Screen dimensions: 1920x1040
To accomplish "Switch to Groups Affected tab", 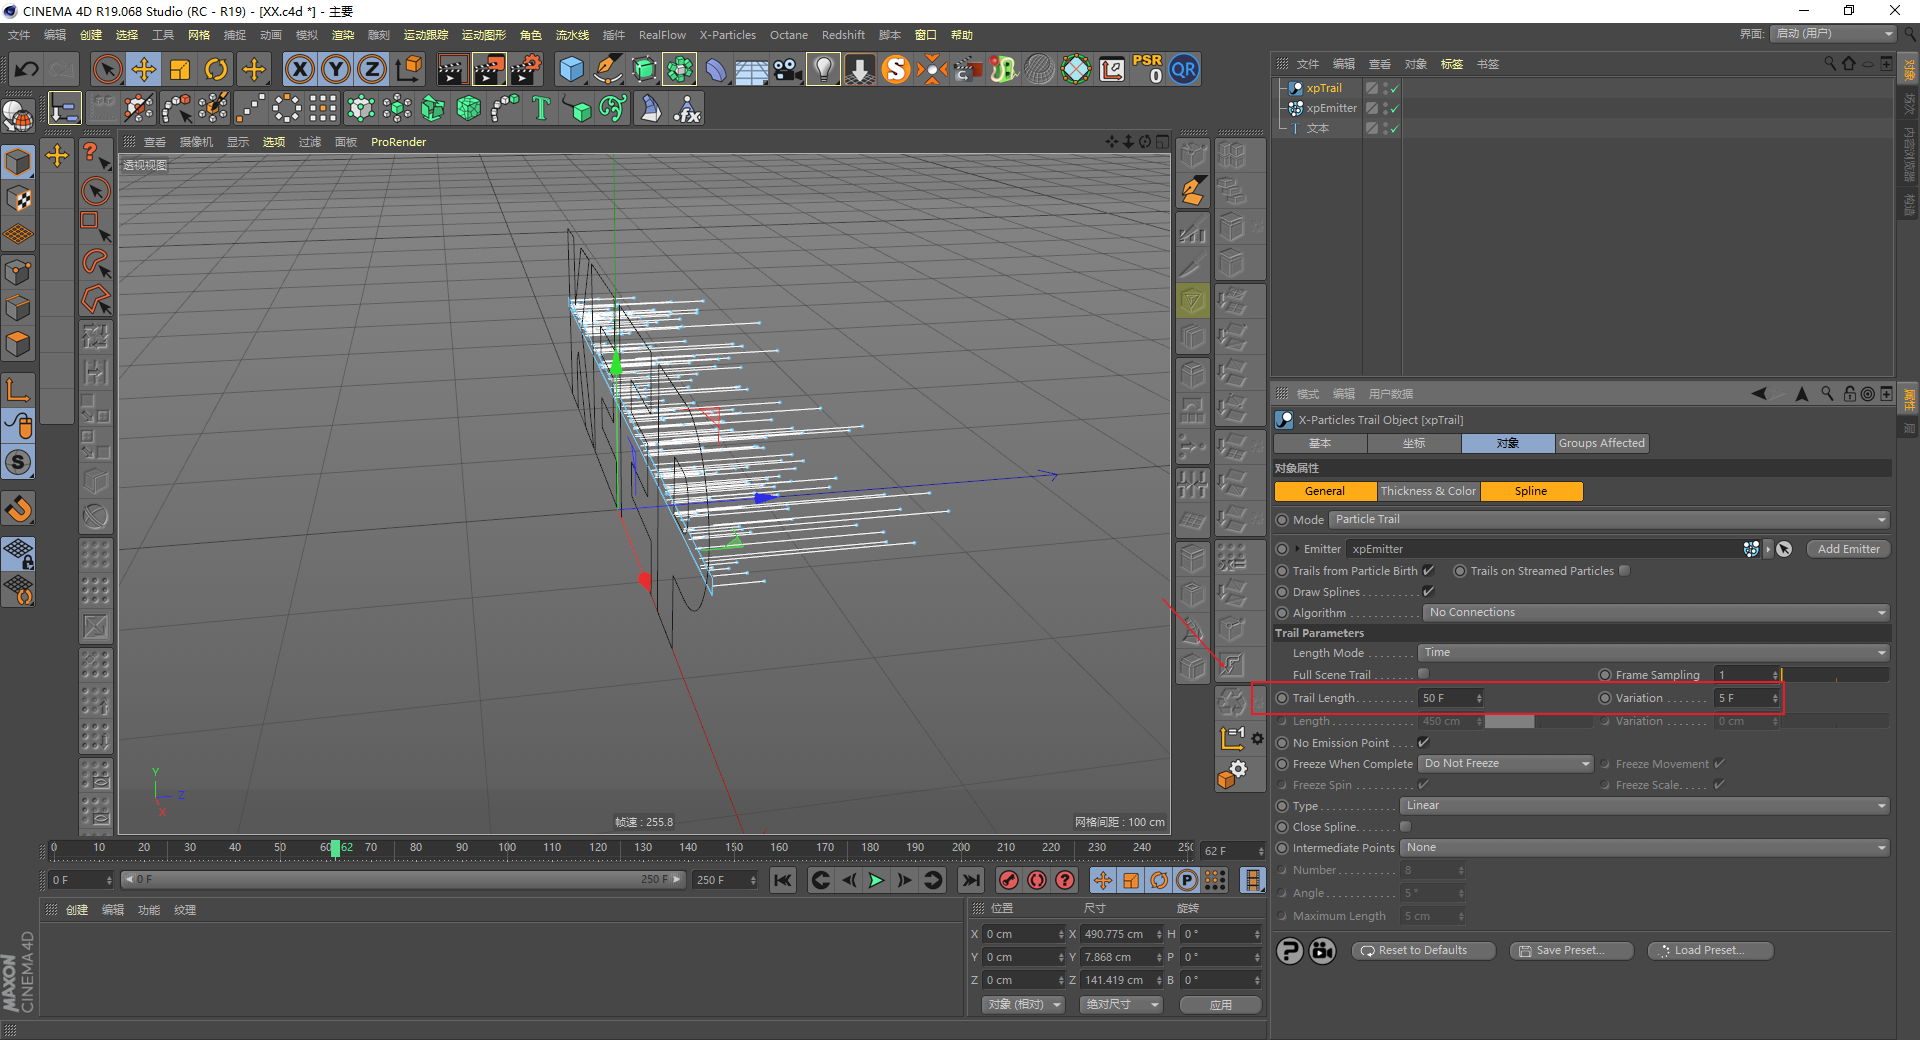I will [x=1601, y=443].
